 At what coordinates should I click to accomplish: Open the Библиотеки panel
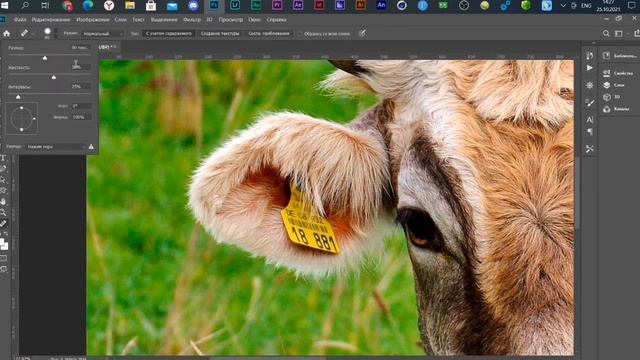(620, 56)
